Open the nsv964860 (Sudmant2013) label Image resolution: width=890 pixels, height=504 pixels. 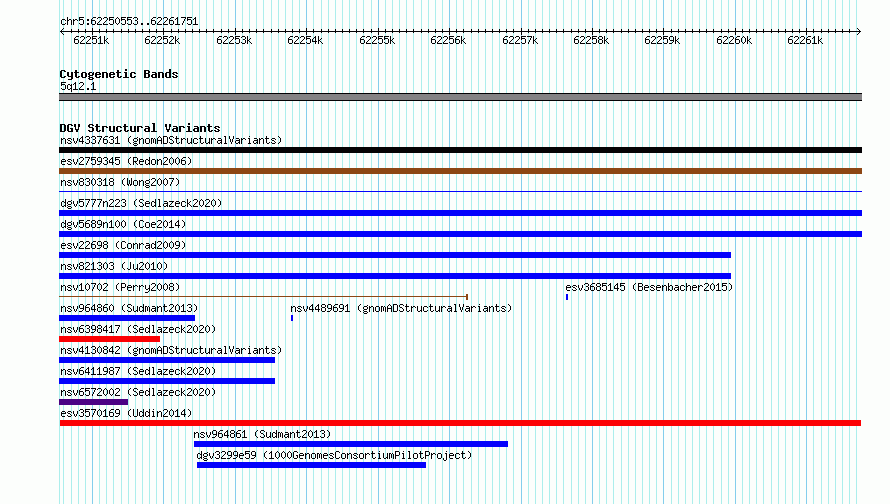click(129, 308)
